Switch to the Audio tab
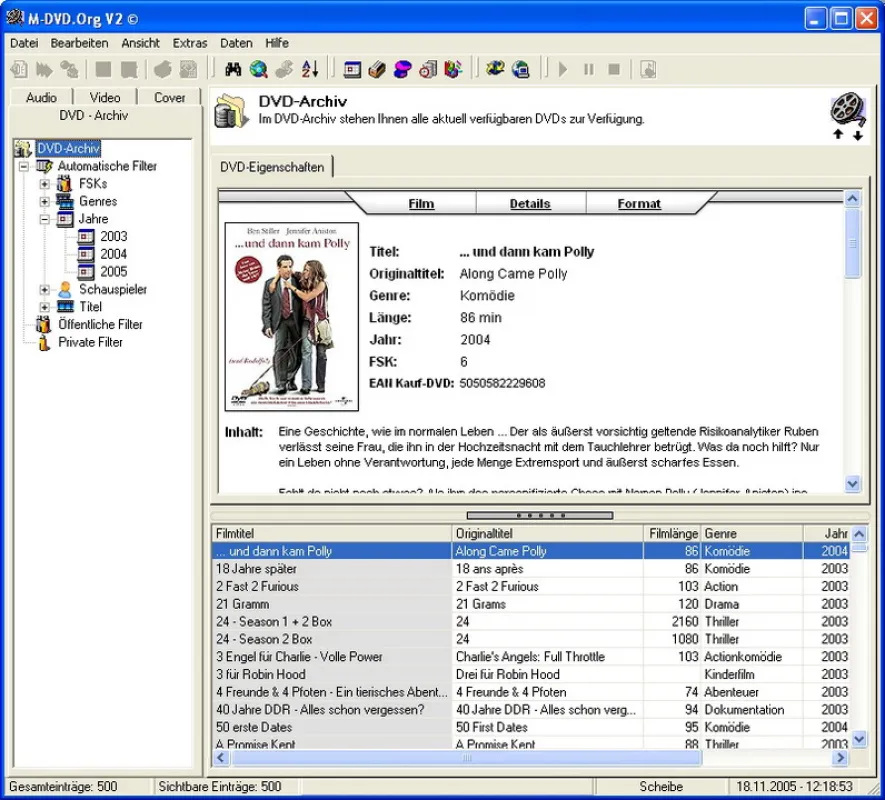Image resolution: width=885 pixels, height=800 pixels. tap(41, 97)
